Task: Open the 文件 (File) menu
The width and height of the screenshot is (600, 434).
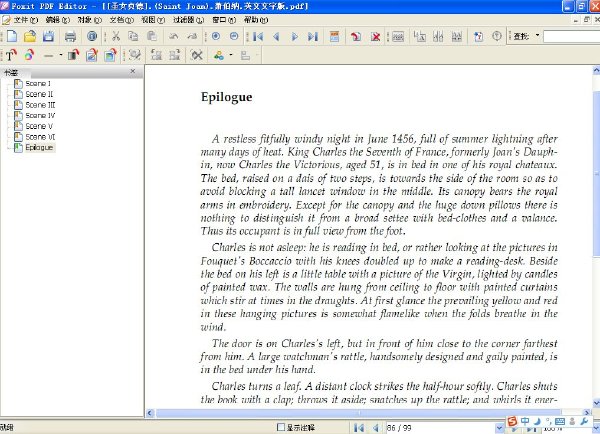Action: pyautogui.click(x=25, y=20)
